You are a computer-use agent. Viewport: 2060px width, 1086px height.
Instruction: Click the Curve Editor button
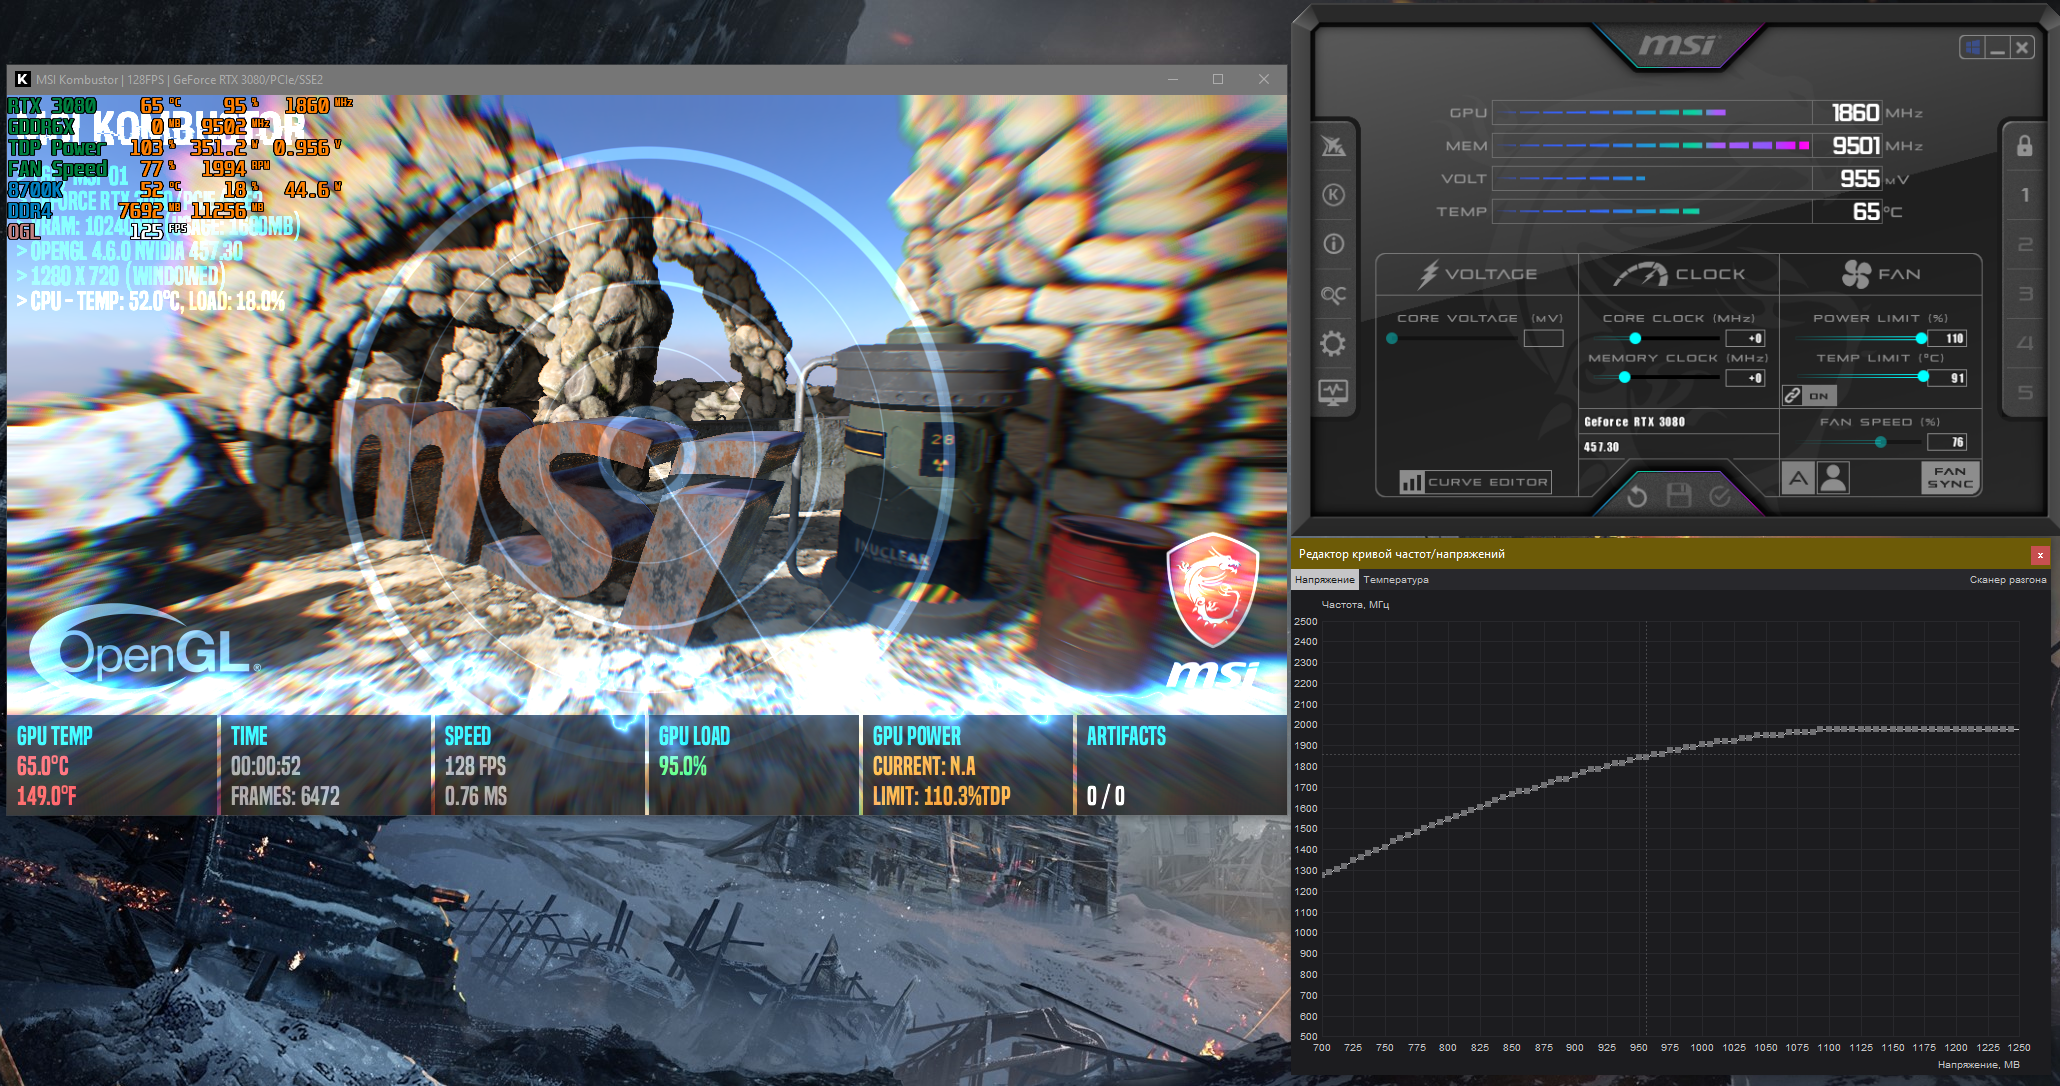coord(1476,482)
